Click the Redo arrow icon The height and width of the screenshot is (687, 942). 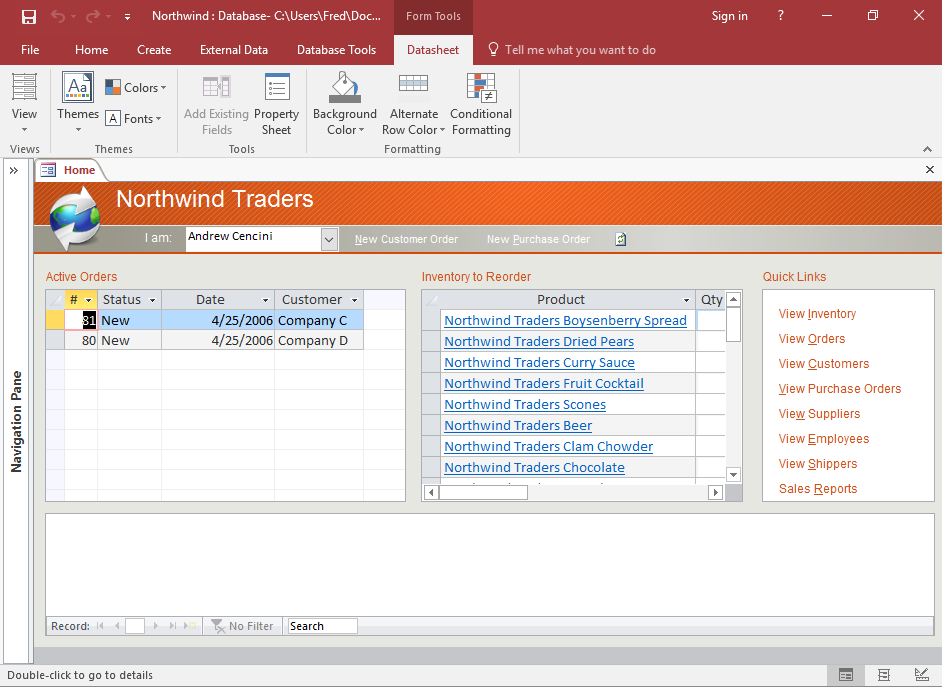(93, 16)
